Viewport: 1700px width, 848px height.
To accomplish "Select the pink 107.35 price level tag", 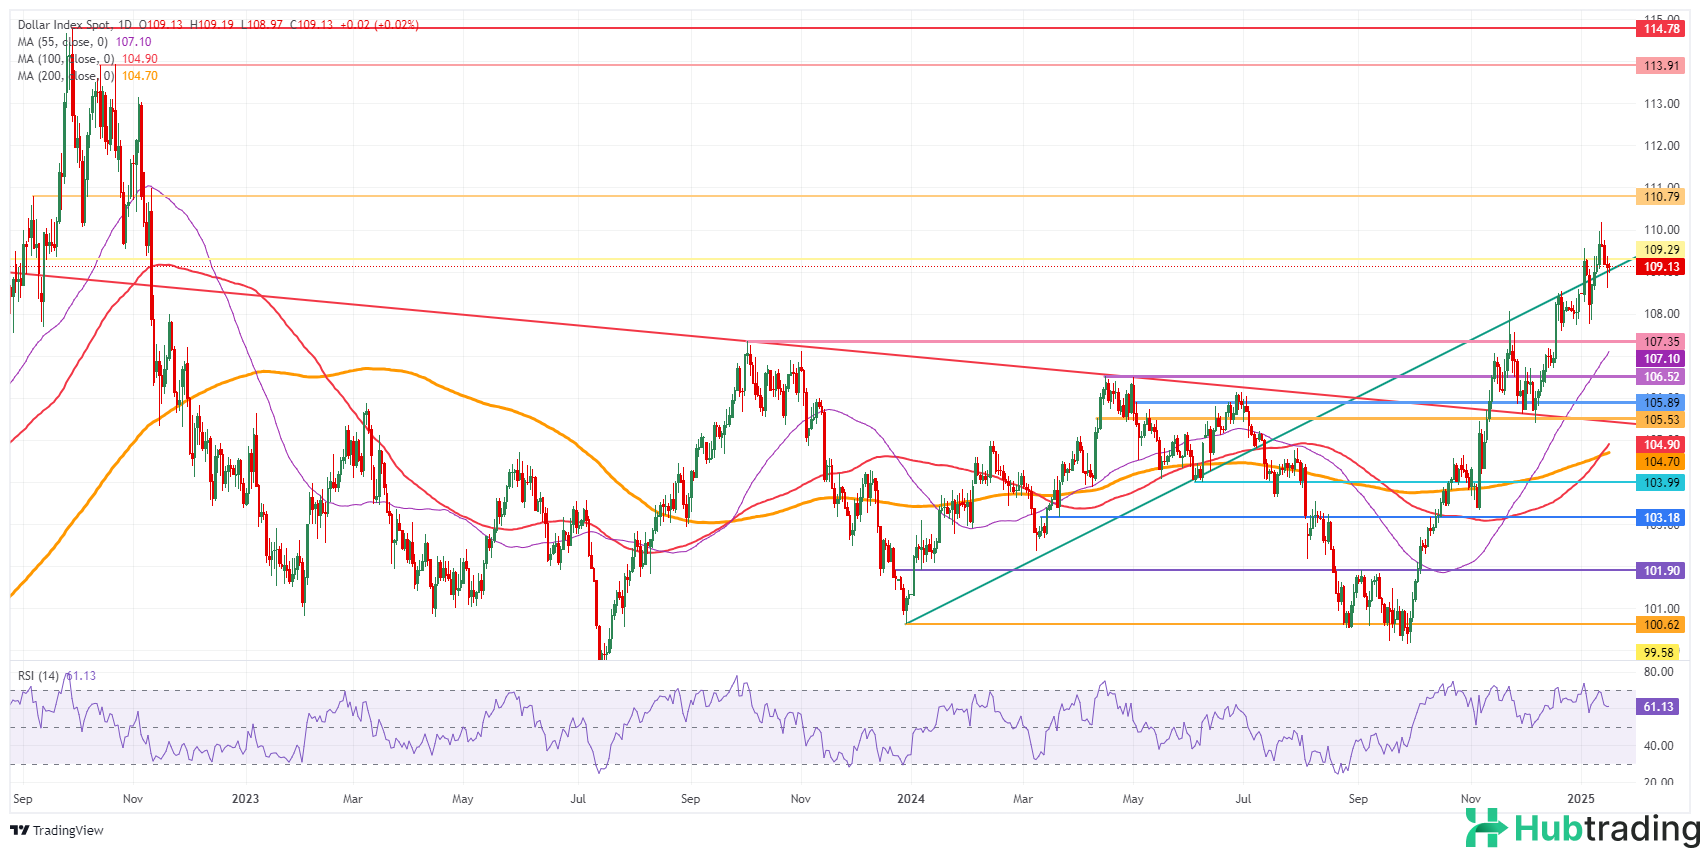I will [1661, 342].
